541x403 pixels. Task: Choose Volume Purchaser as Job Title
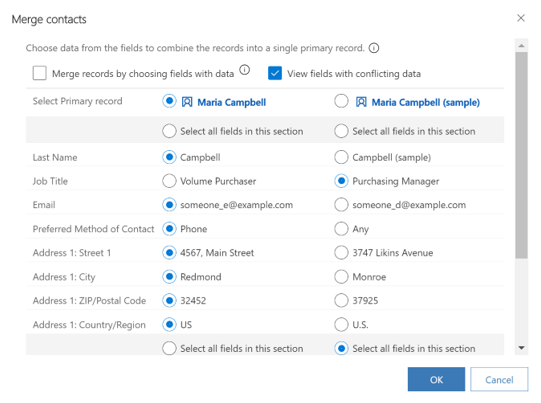tap(169, 181)
